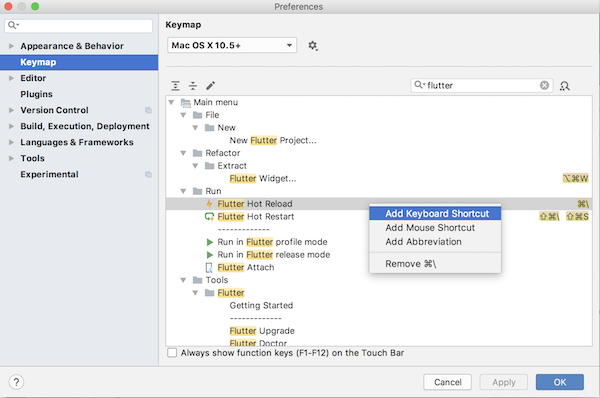Click the pencil edit shortcut icon
Screen dimensions: 600x398
[210, 85]
